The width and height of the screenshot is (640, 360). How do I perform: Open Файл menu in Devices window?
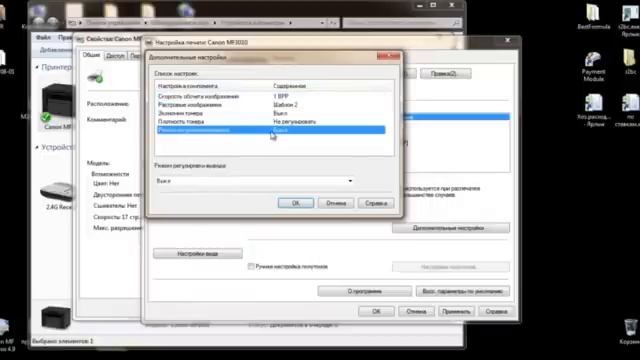coord(43,38)
